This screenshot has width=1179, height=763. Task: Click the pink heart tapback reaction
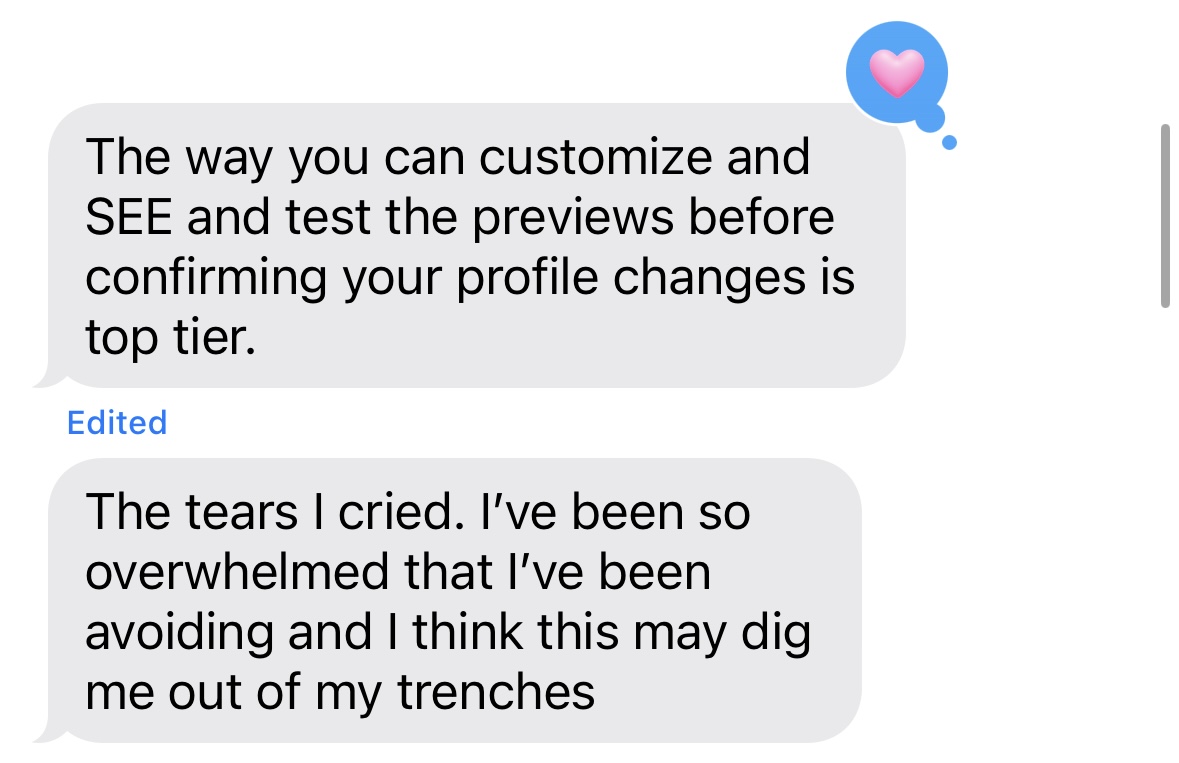pos(896,72)
